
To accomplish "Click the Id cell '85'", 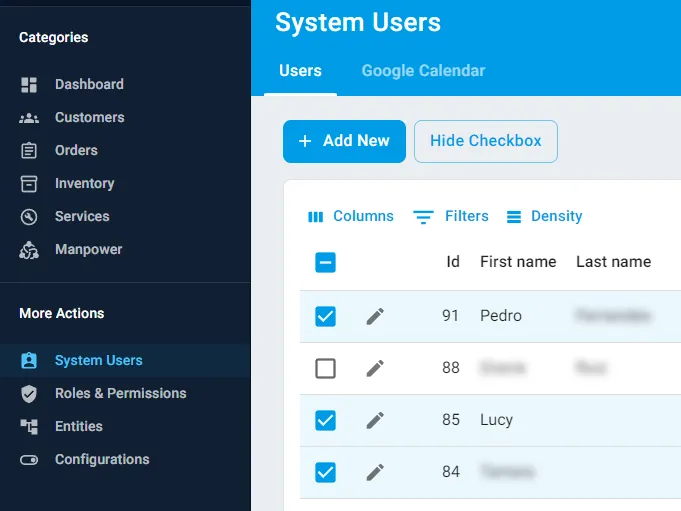I will pos(451,420).
